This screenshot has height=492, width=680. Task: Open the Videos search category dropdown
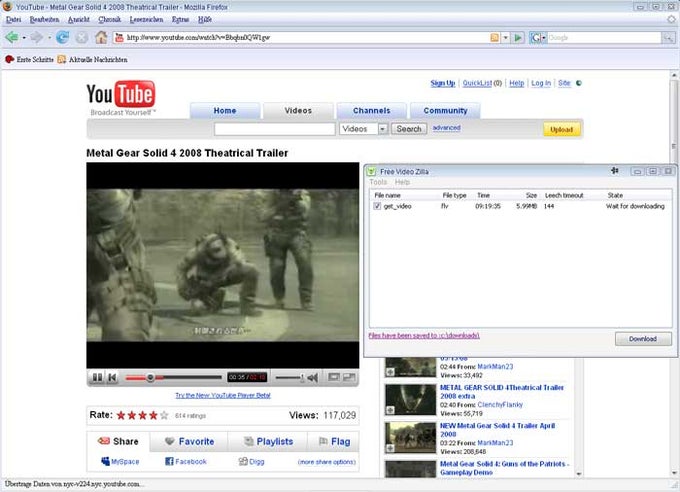[382, 129]
